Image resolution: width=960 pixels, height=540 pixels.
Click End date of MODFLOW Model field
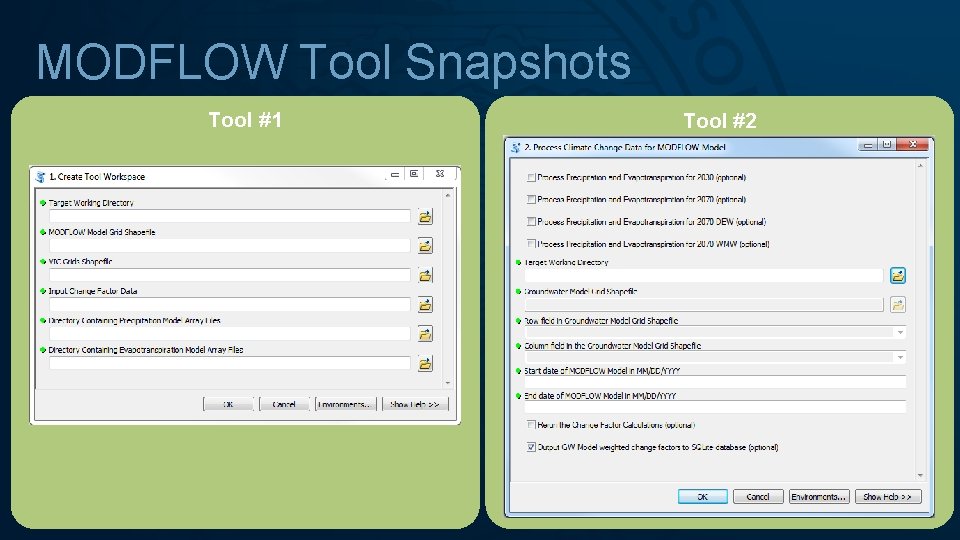(715, 407)
